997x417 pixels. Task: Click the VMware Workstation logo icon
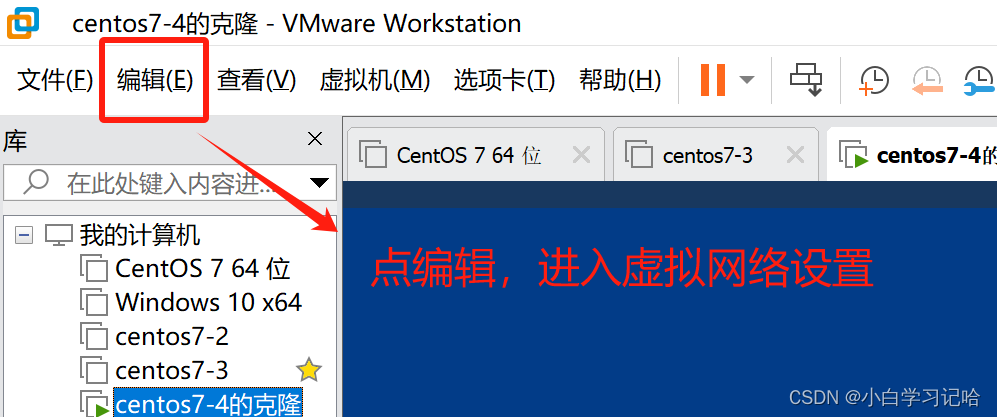23,23
